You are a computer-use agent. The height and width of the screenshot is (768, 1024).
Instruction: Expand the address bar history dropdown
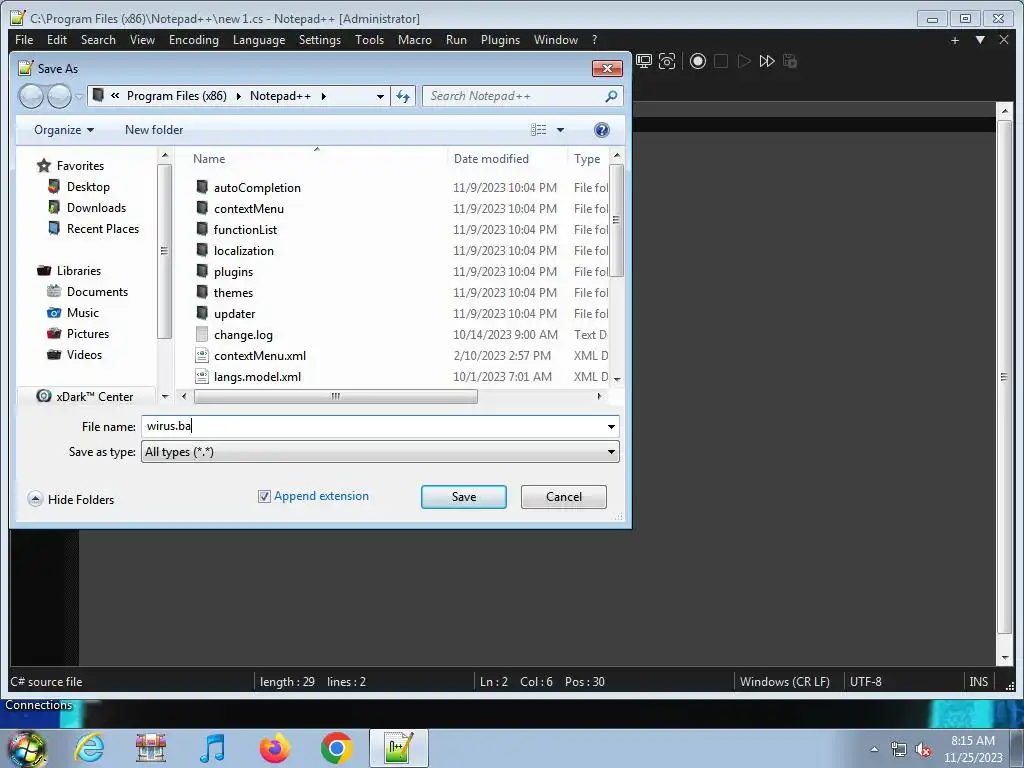pyautogui.click(x=380, y=96)
